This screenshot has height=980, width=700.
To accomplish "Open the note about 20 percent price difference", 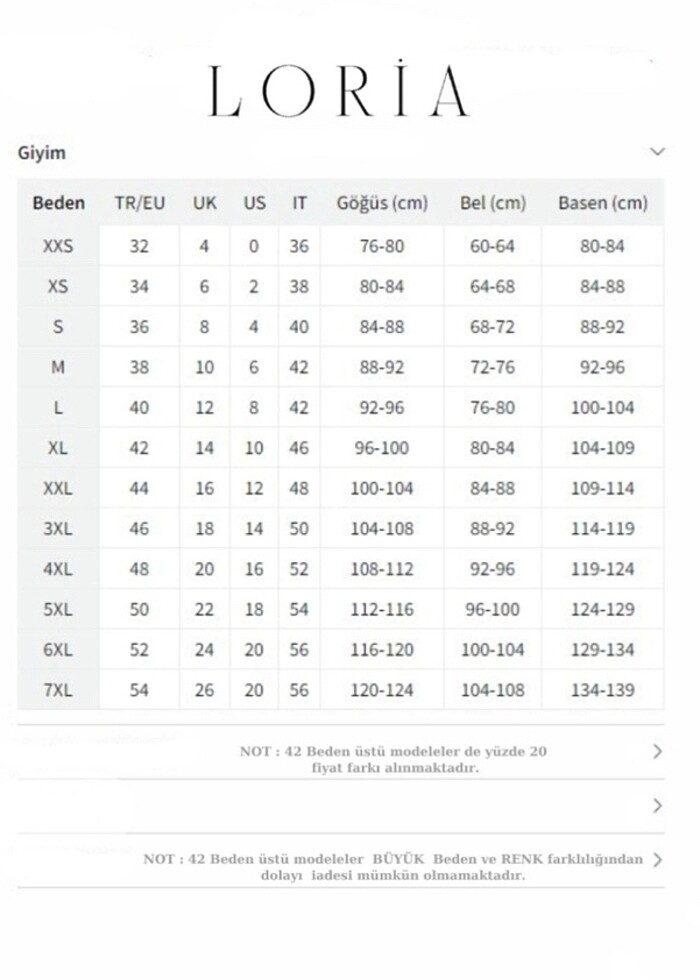I will click(393, 759).
